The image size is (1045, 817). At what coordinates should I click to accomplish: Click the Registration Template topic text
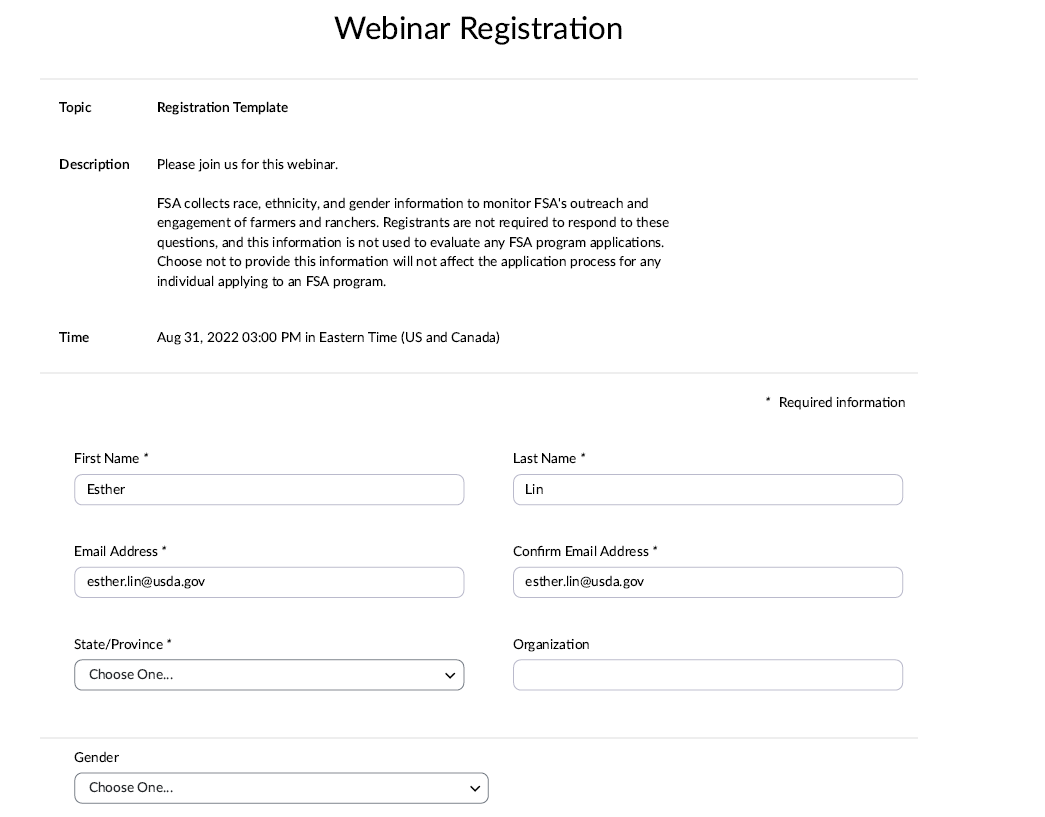tap(222, 108)
